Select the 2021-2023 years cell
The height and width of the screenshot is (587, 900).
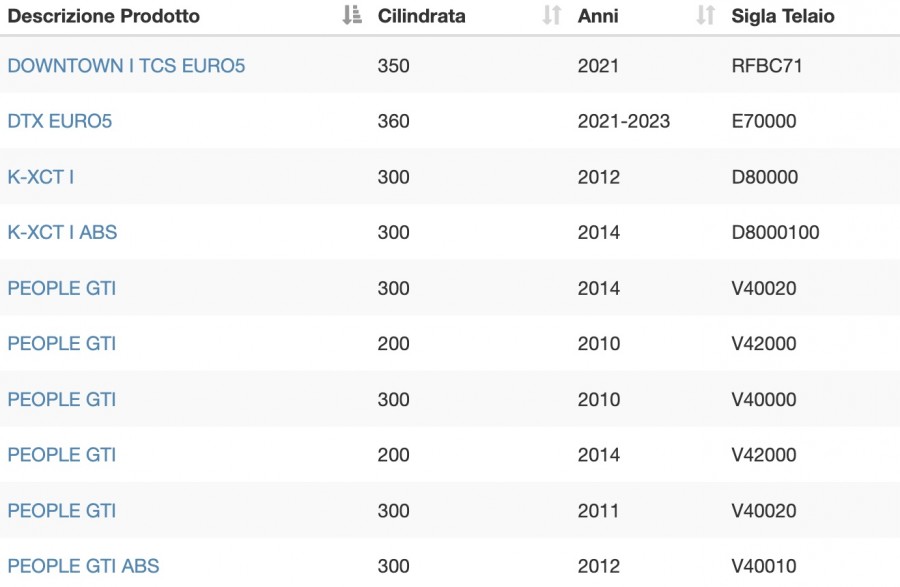pos(624,121)
